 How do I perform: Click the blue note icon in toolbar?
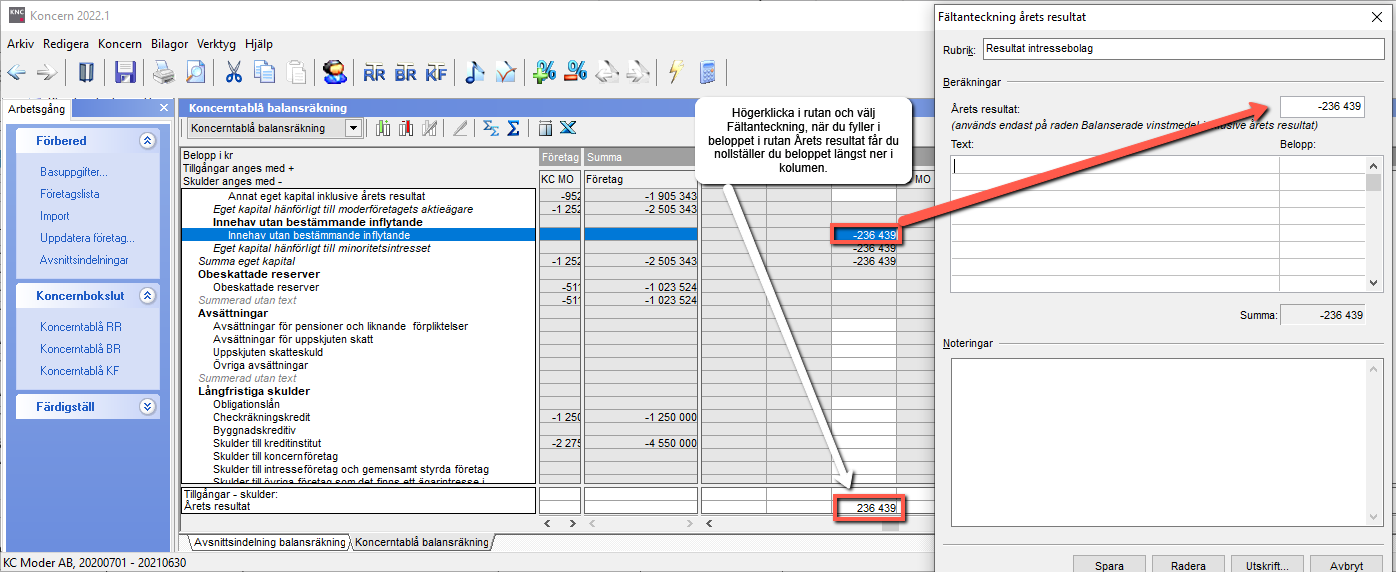[475, 72]
